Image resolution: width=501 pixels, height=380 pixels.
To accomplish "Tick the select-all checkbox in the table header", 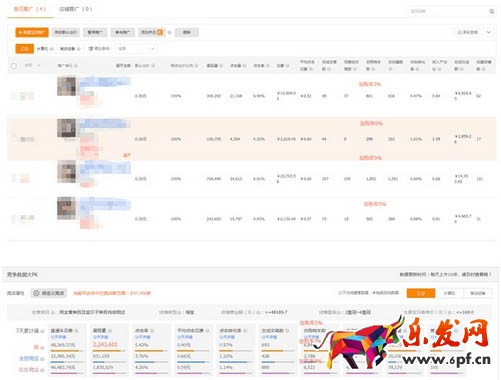I will pyautogui.click(x=14, y=66).
